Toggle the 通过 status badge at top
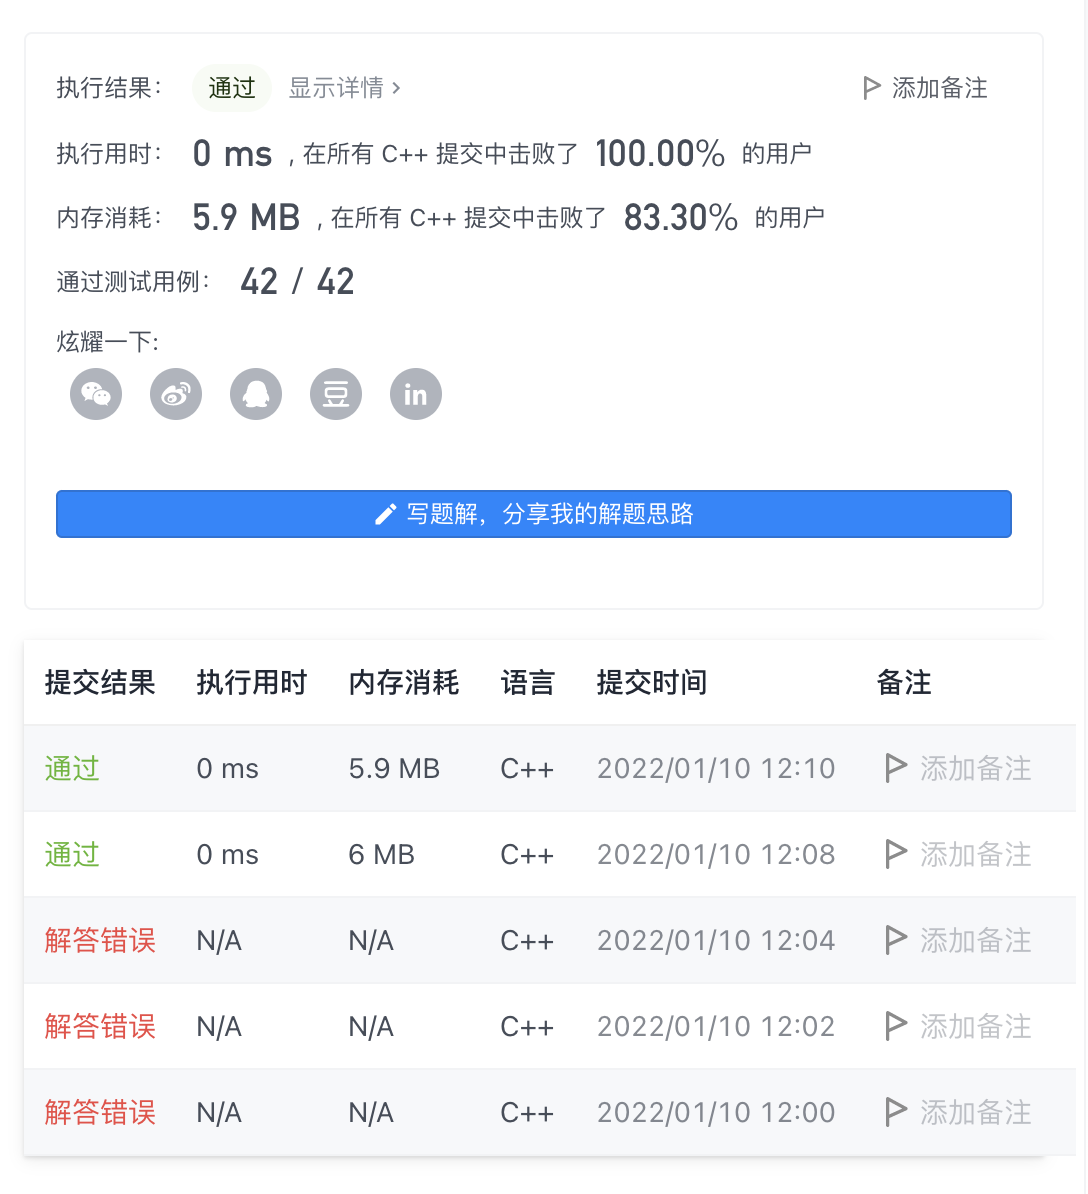 pos(231,88)
